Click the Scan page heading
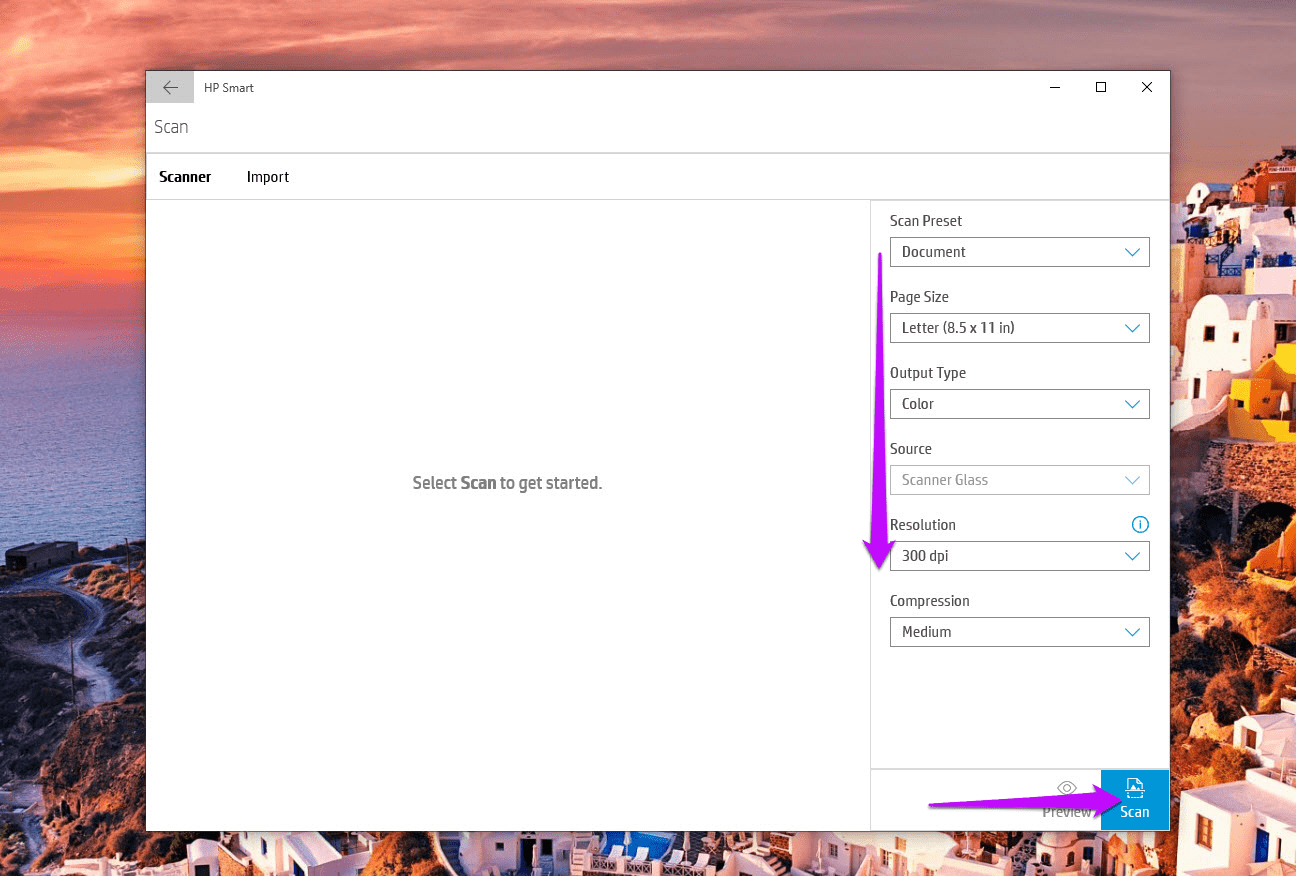Viewport: 1296px width, 876px height. tap(171, 127)
